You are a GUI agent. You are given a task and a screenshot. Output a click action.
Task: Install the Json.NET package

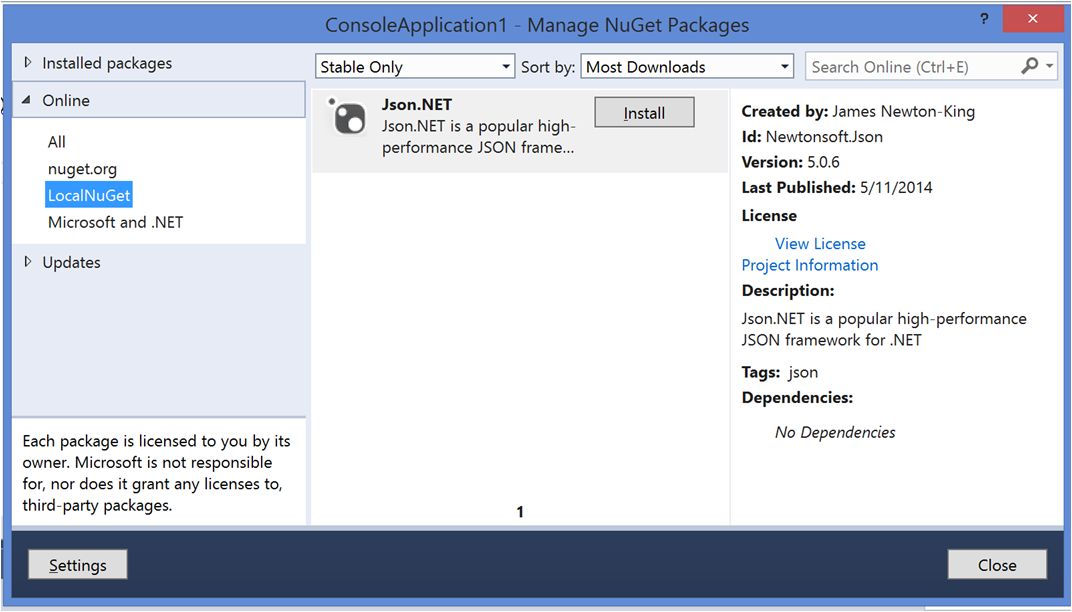pyautogui.click(x=644, y=113)
